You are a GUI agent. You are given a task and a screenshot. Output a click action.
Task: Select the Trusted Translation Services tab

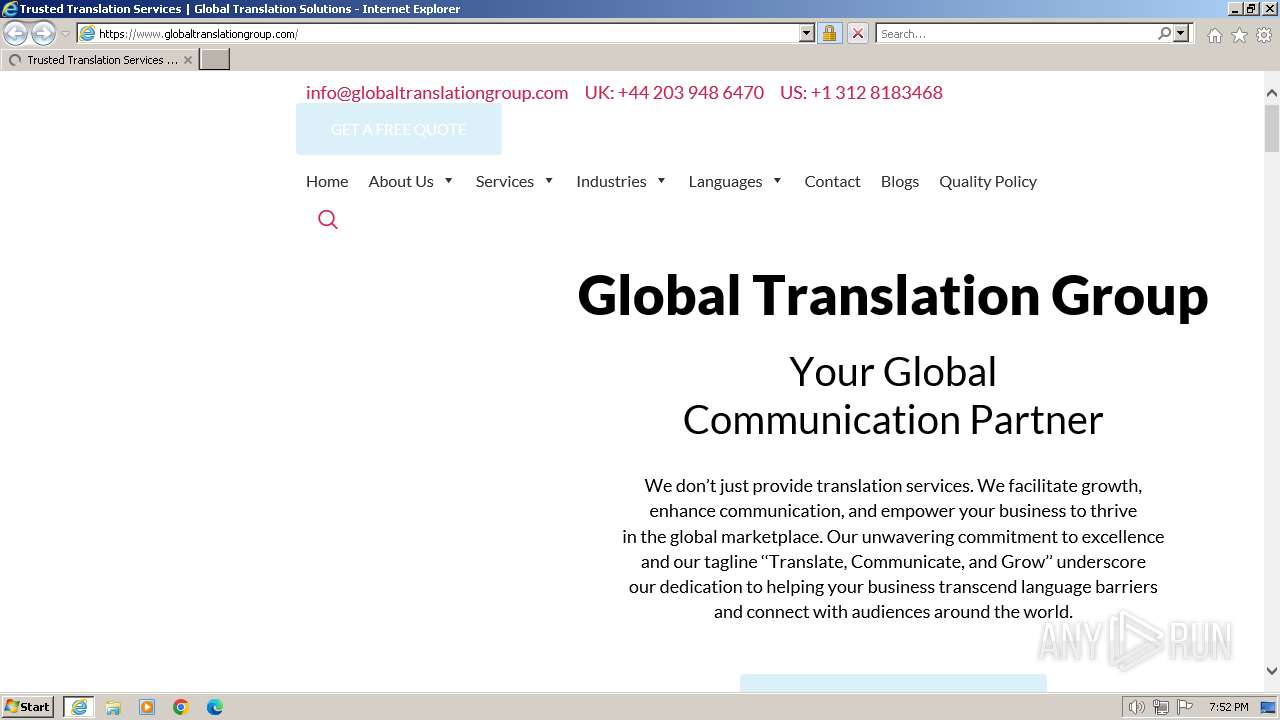[99, 60]
